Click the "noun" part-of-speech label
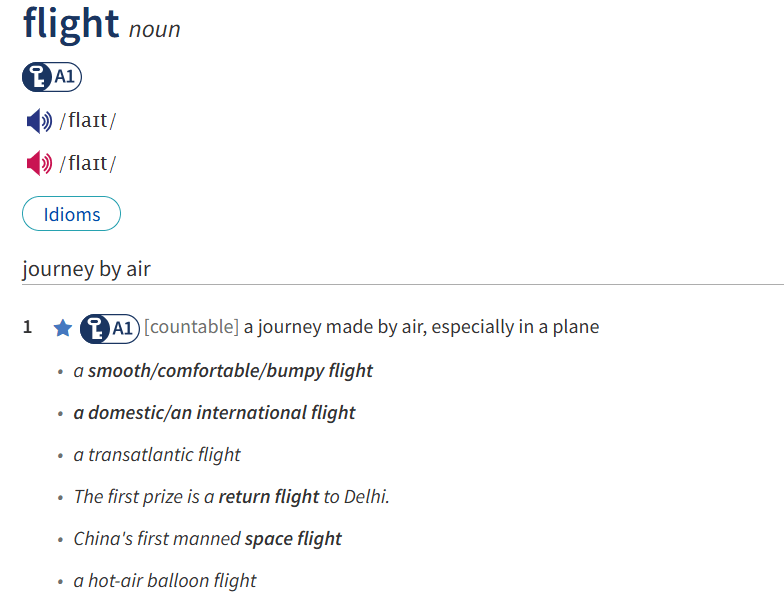784x614 pixels. point(155,30)
